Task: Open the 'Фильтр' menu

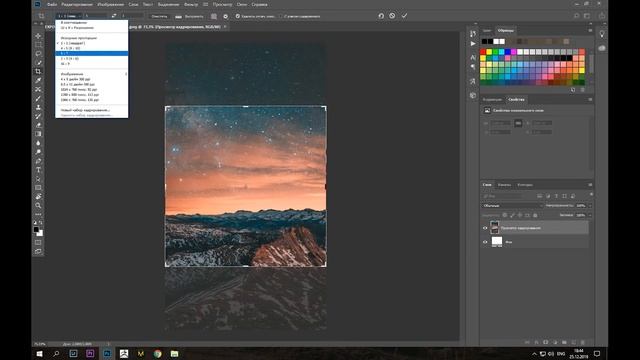Action: tap(191, 4)
